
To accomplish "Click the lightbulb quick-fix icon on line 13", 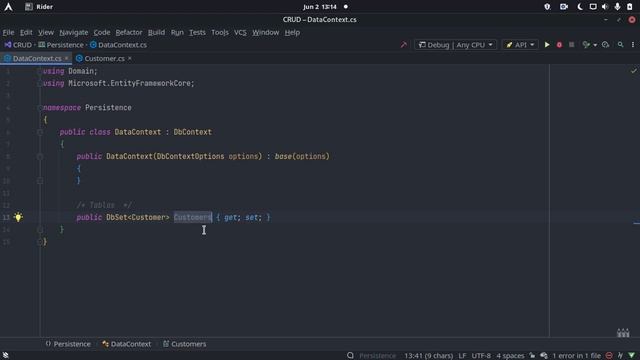I will click(x=18, y=217).
